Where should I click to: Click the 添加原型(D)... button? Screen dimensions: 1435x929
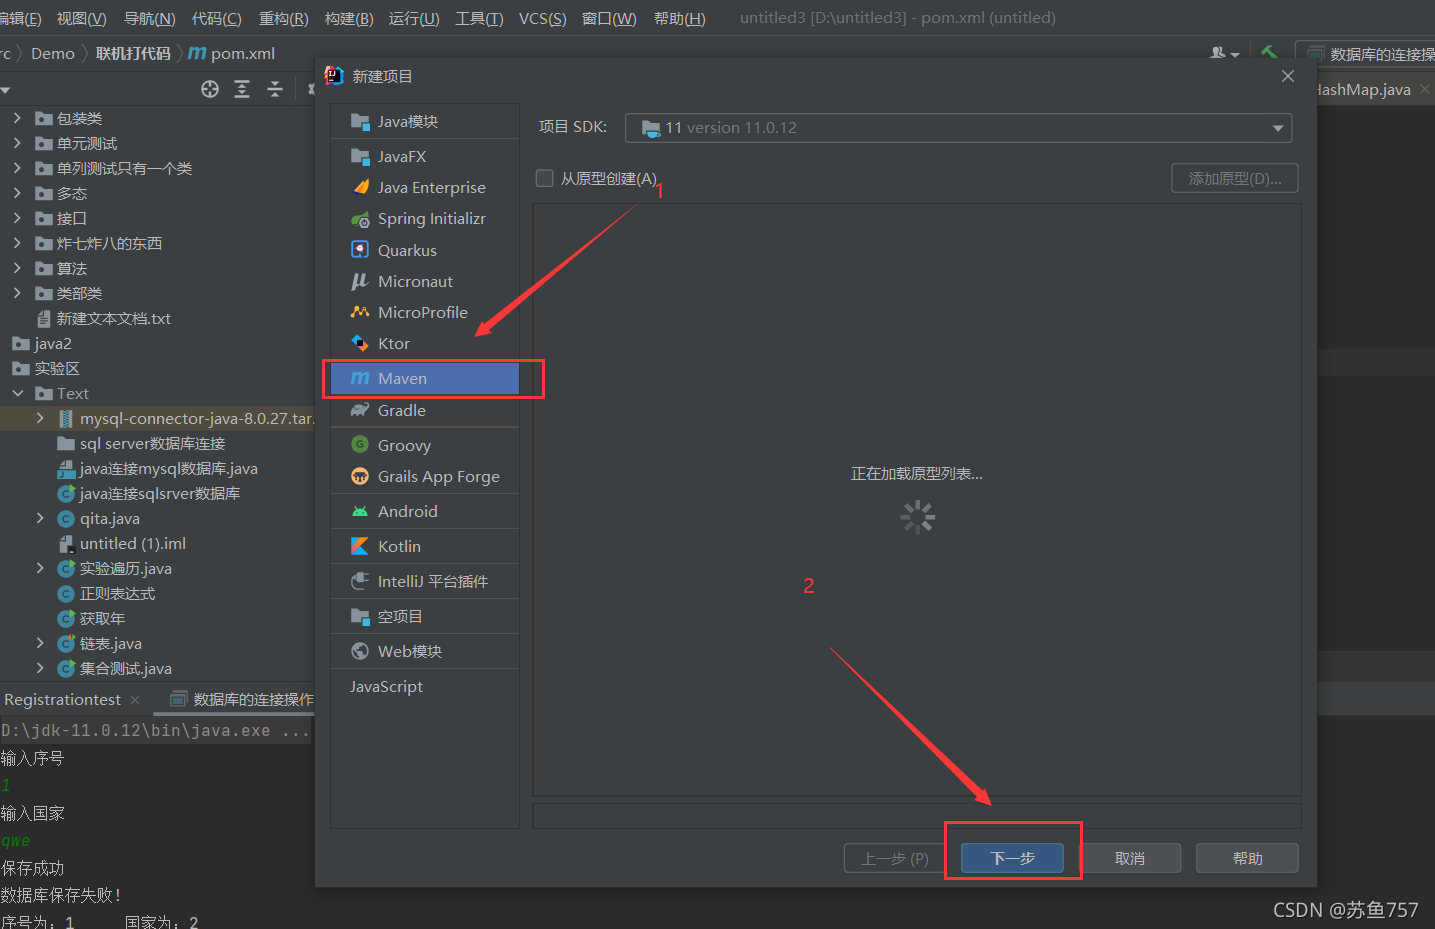pos(1235,178)
